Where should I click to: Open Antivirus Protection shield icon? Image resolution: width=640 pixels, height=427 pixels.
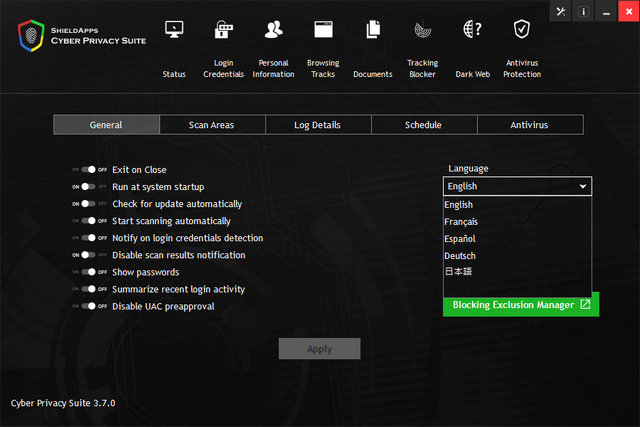coord(521,30)
